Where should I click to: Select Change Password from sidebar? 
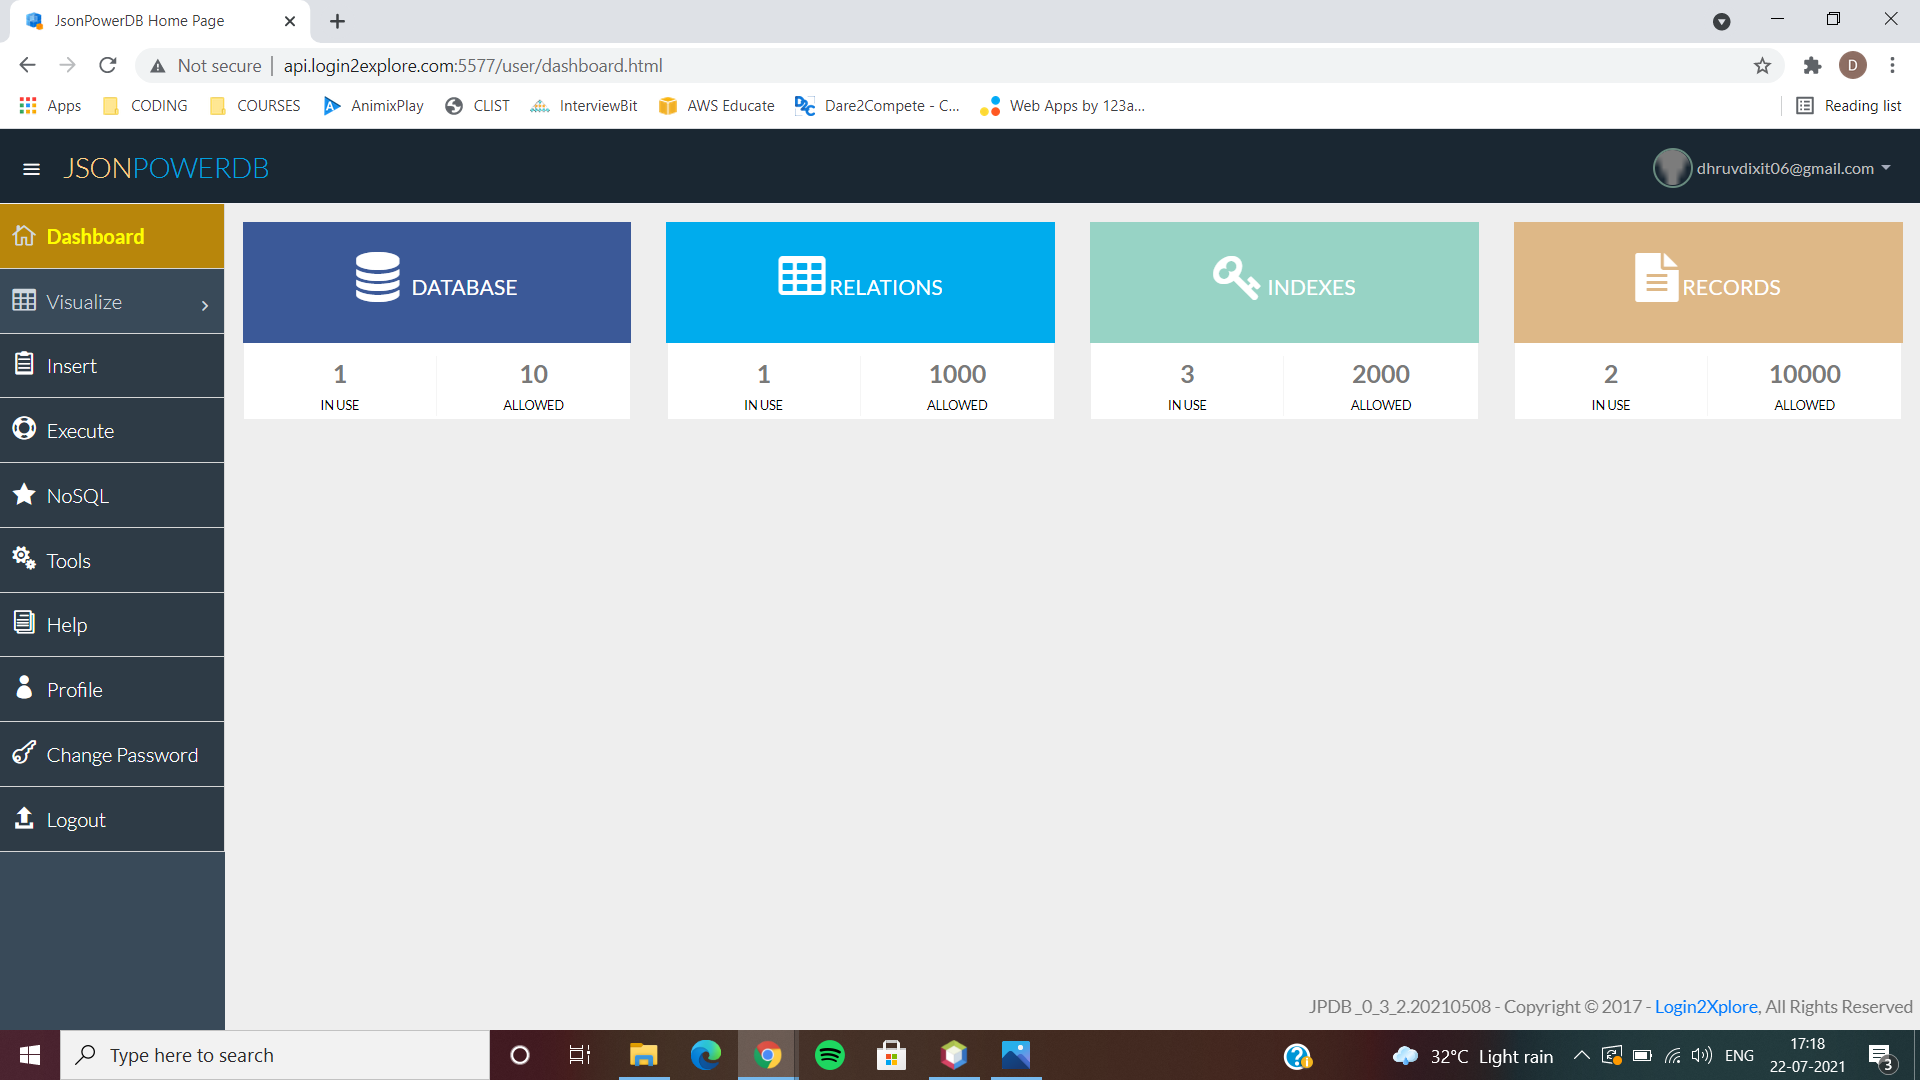point(122,754)
